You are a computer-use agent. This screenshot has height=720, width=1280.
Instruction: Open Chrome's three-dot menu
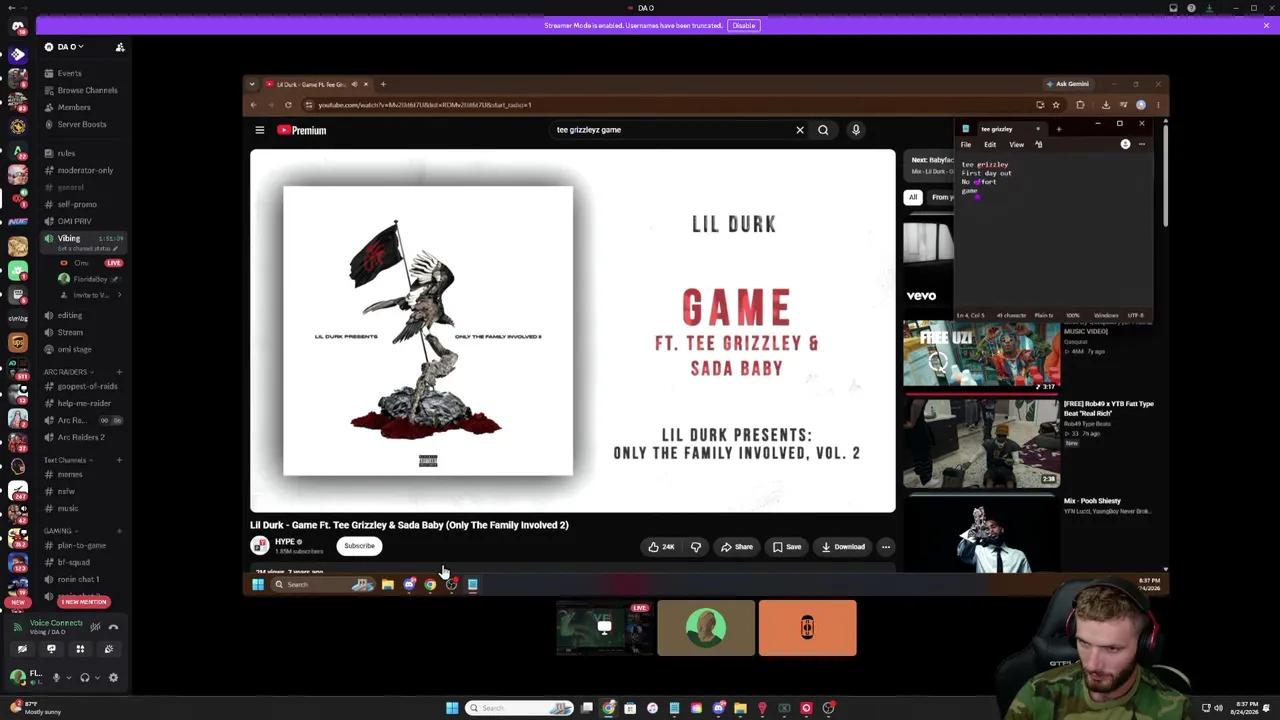click(1158, 105)
